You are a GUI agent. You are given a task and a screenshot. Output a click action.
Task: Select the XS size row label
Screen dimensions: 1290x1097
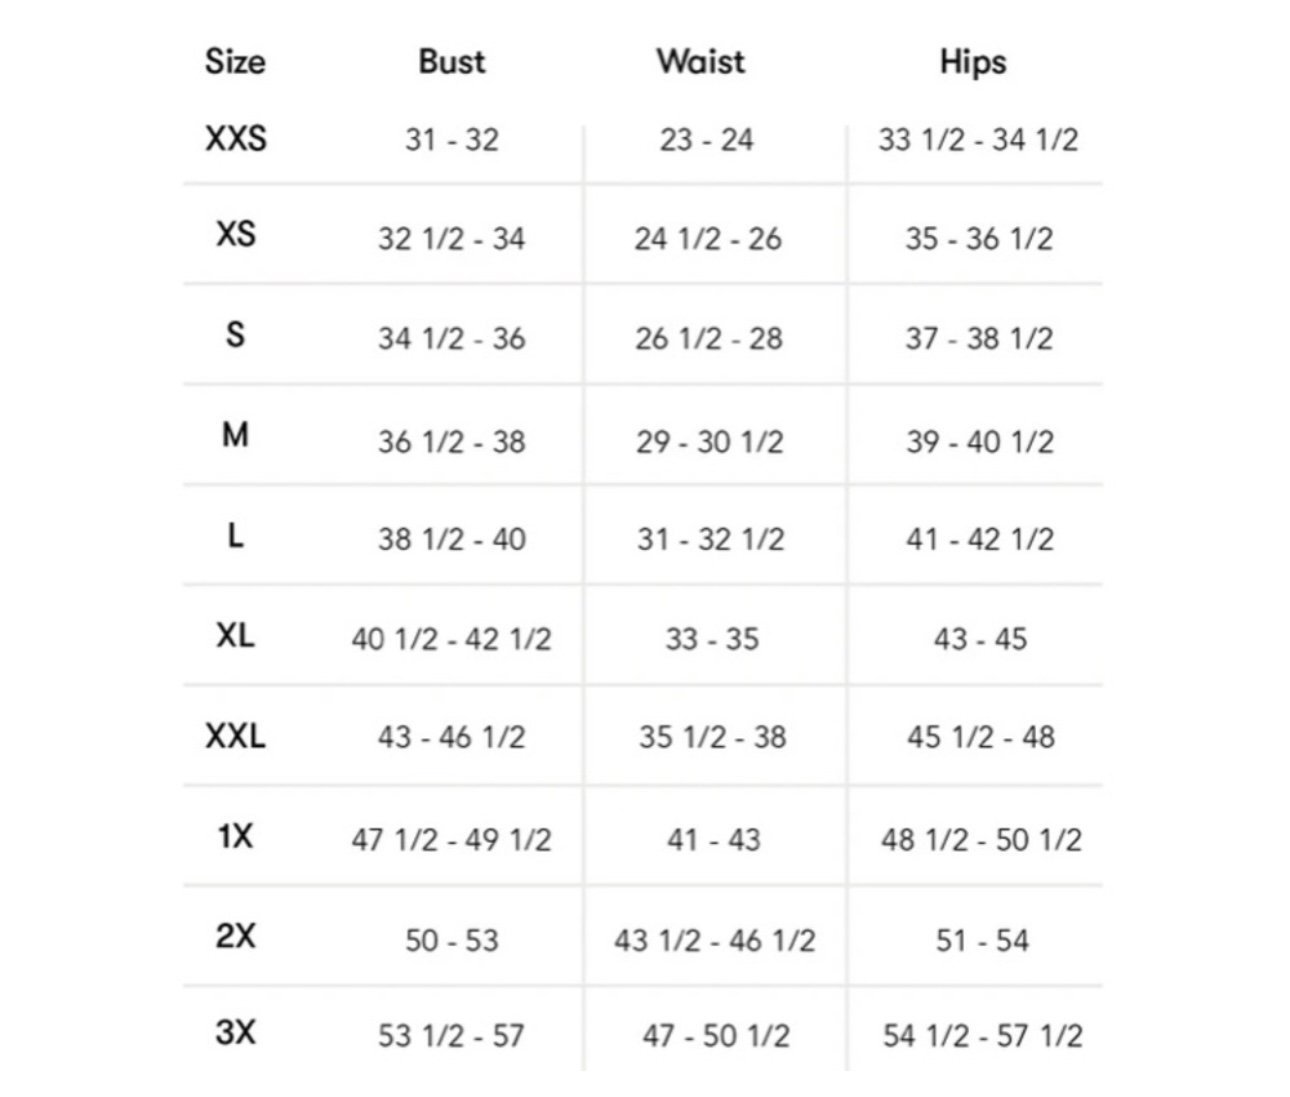(236, 234)
